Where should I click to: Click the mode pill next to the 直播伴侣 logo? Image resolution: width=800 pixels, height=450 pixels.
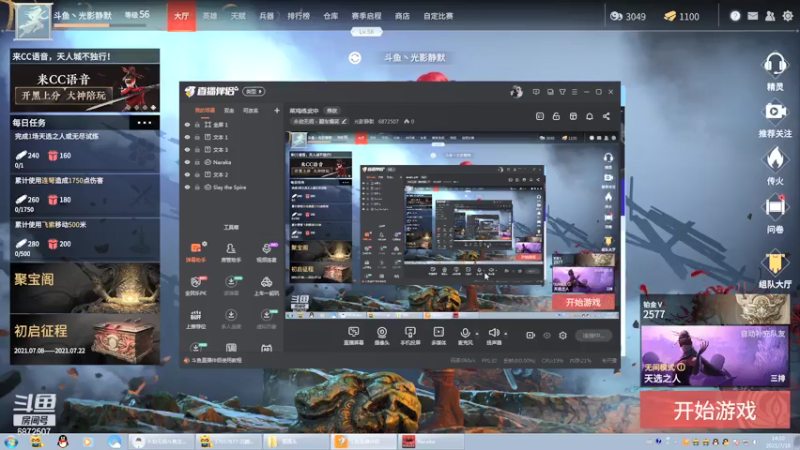click(x=254, y=91)
